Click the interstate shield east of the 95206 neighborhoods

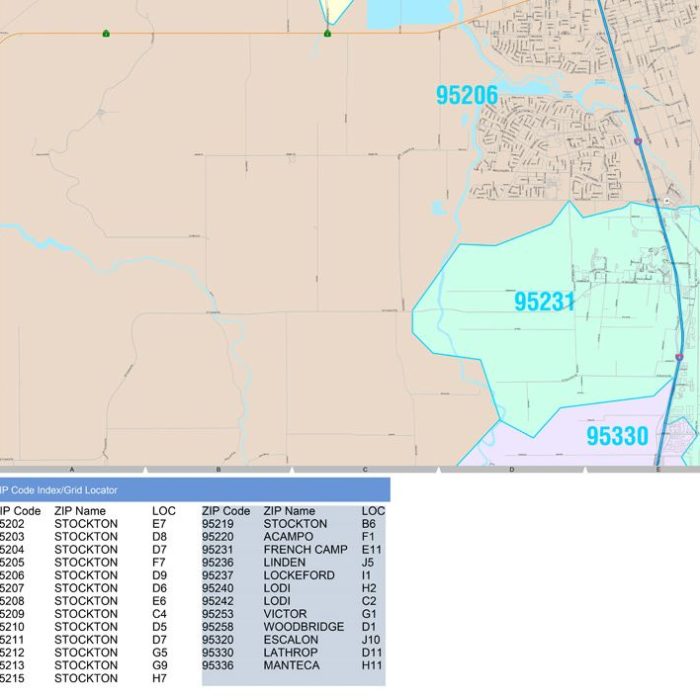click(x=638, y=142)
